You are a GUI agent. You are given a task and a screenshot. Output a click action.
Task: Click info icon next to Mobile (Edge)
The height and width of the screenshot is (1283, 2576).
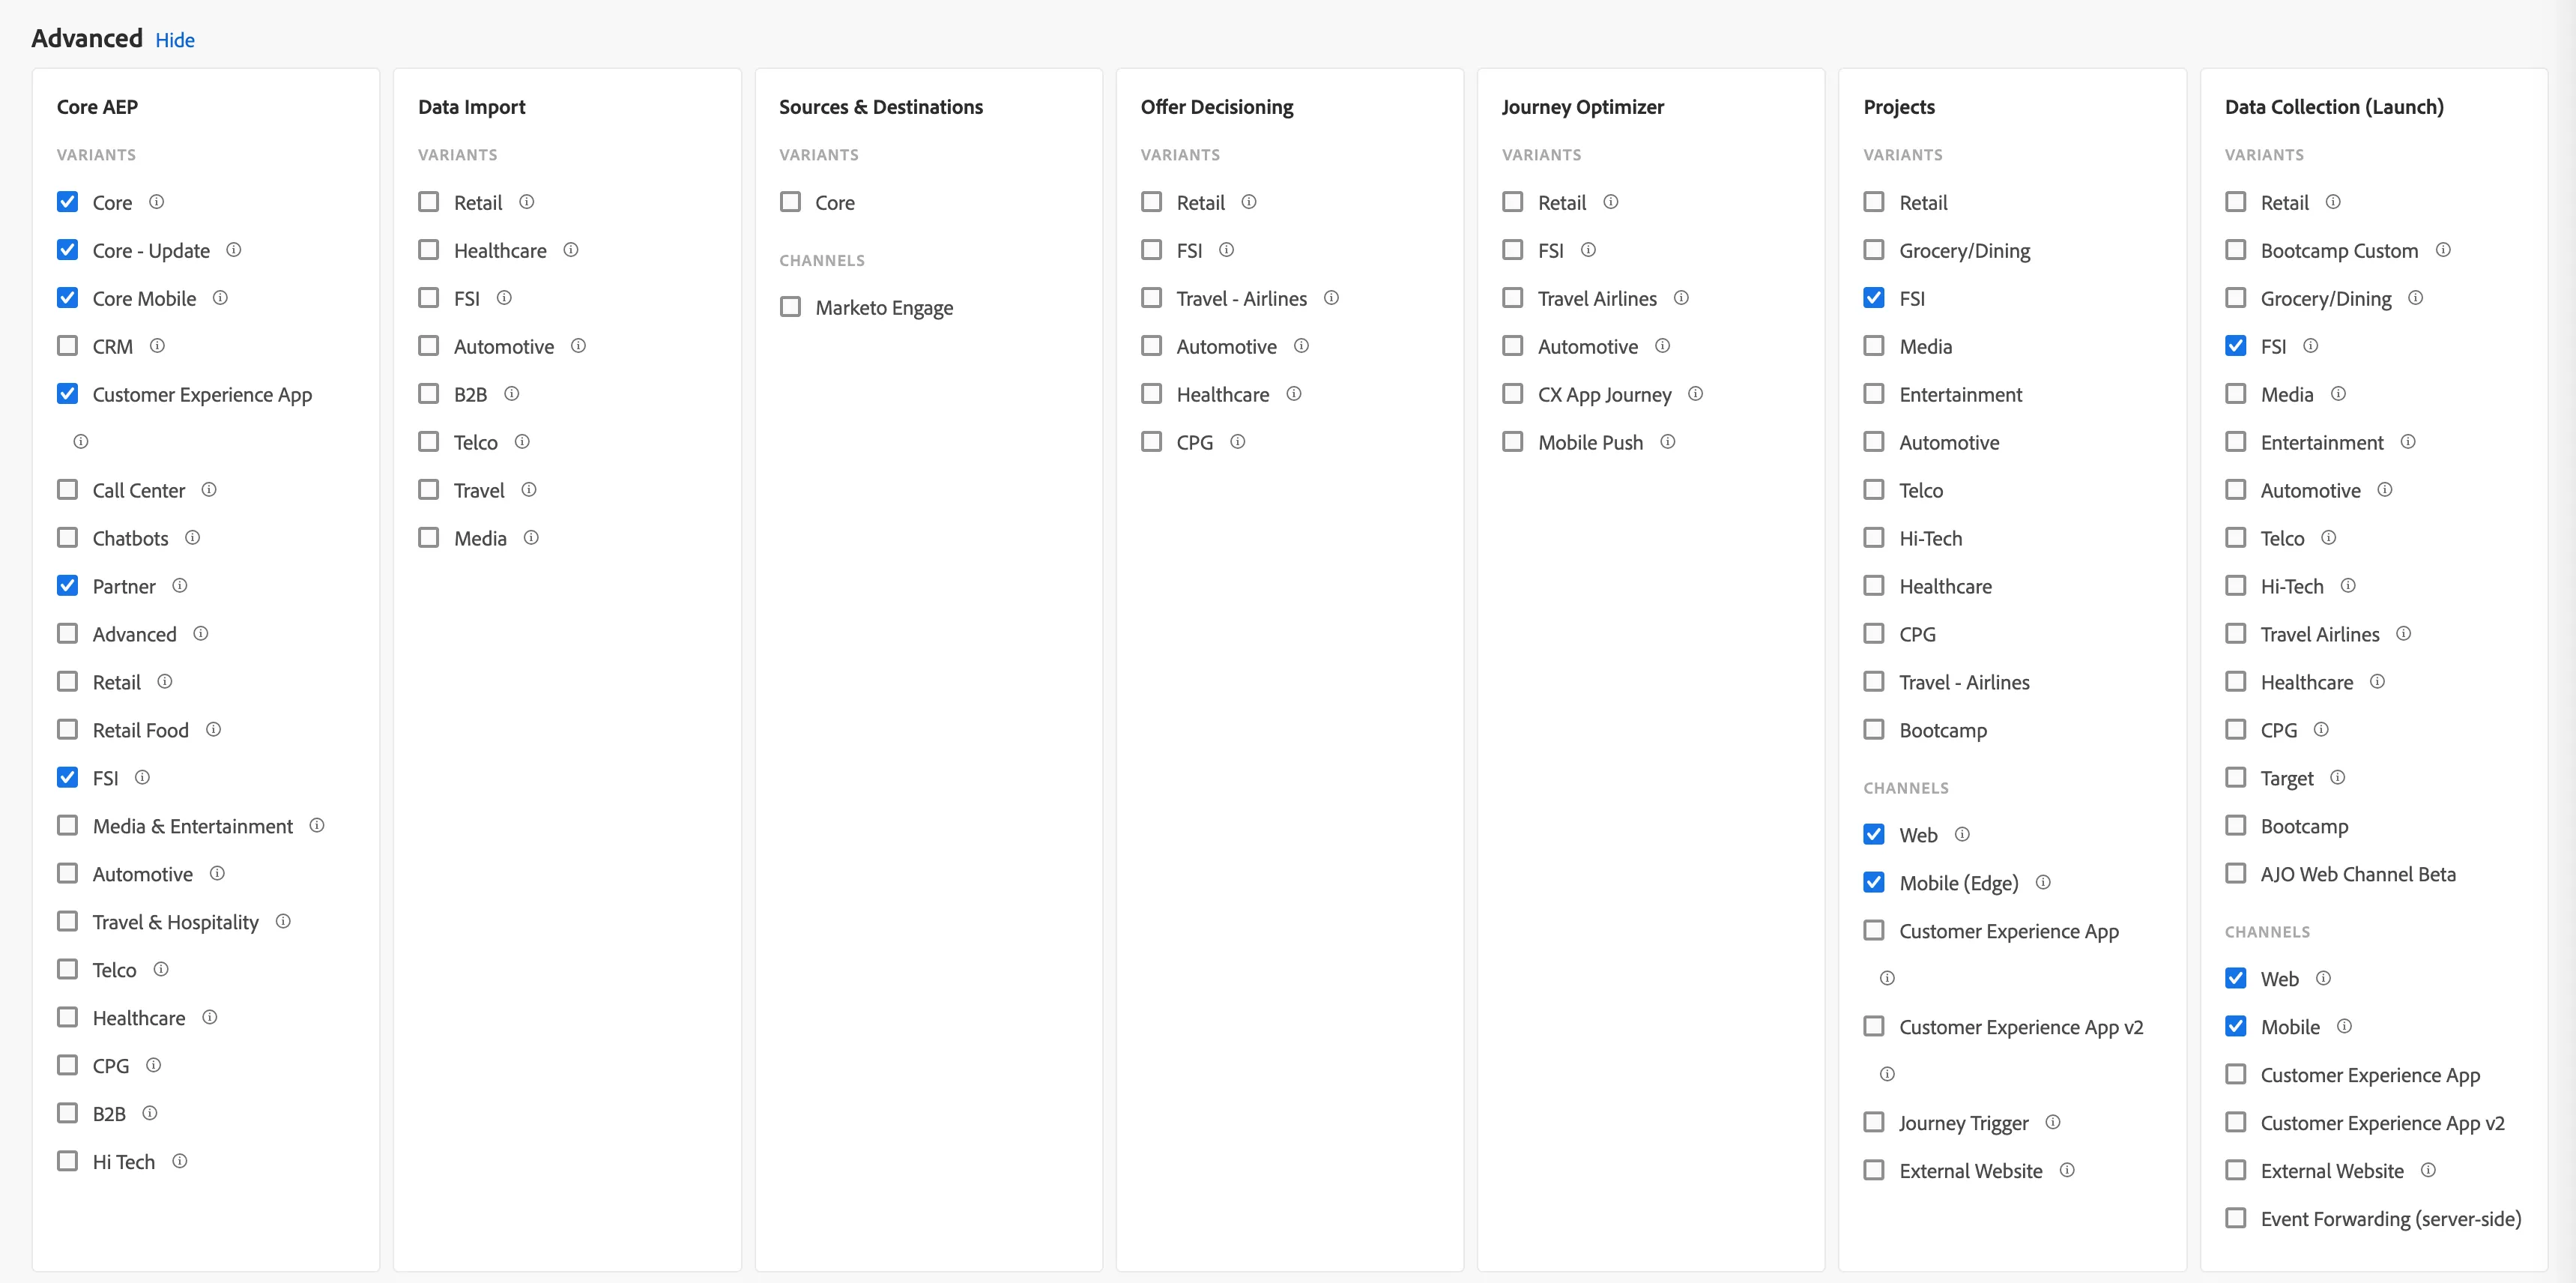(2043, 882)
